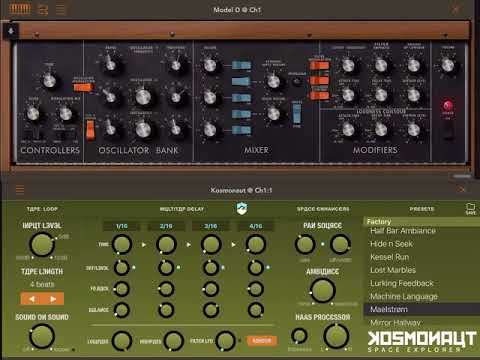Image resolution: width=480 pixels, height=360 pixels.
Task: Click the Filter Emphasis knob
Action: click(x=381, y=65)
